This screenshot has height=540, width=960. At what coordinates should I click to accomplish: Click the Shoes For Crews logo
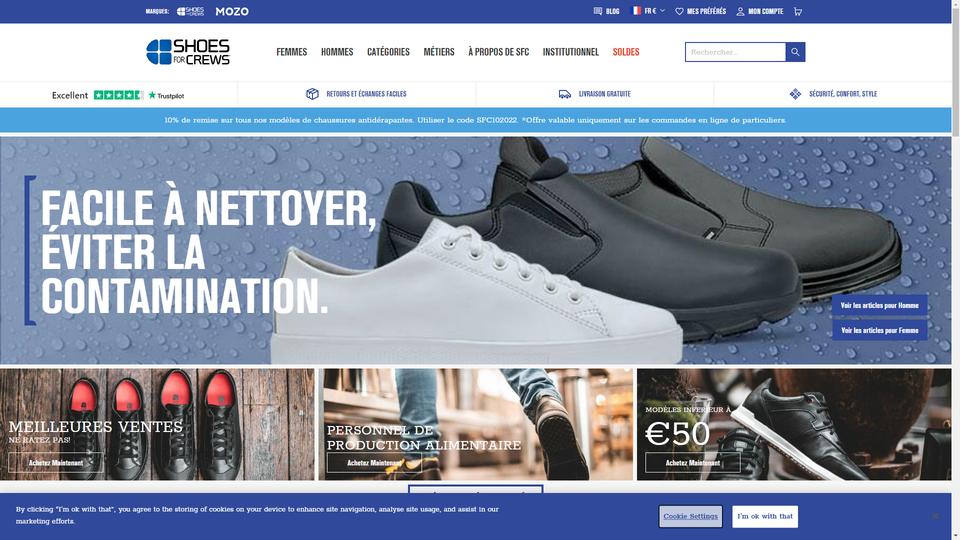click(x=188, y=52)
